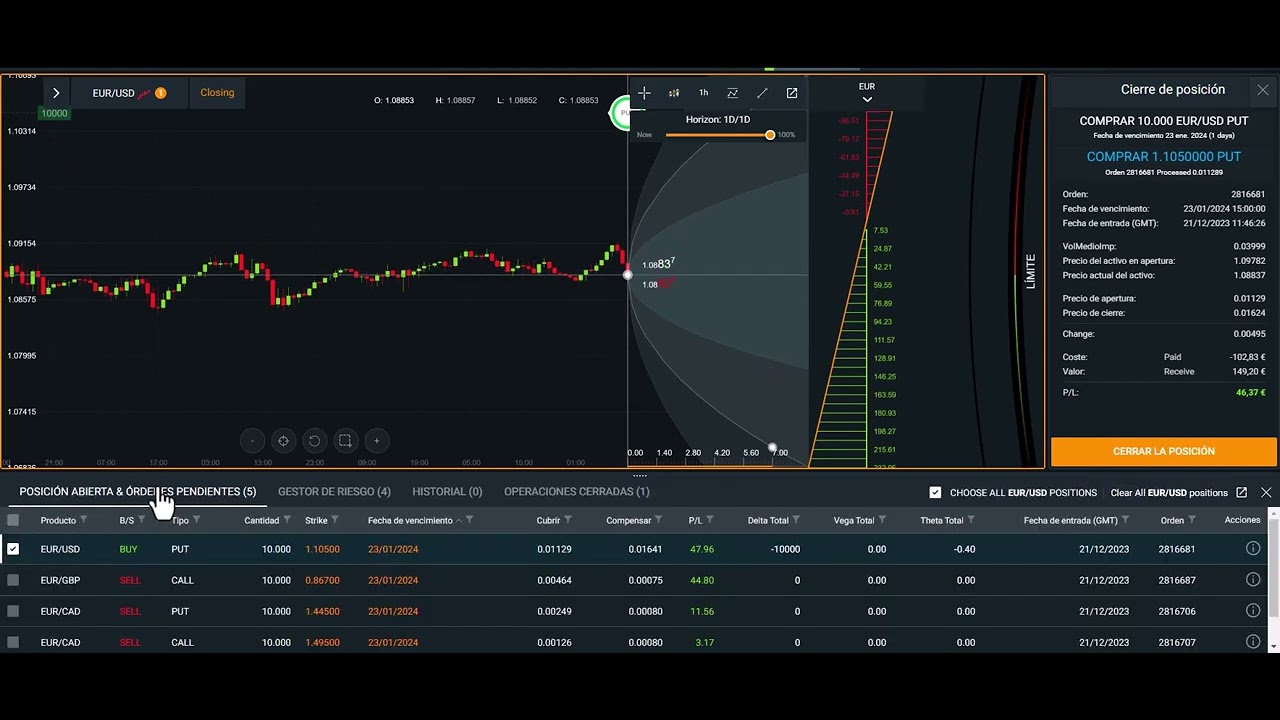Open chart indicators tool
Image resolution: width=1280 pixels, height=720 pixels.
click(x=732, y=93)
